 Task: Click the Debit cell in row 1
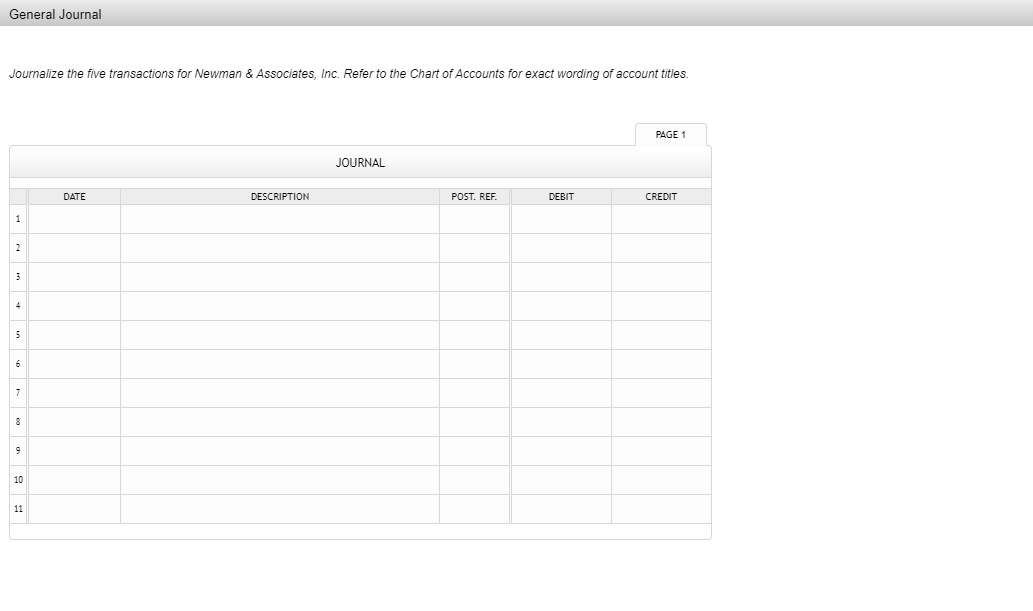[561, 219]
